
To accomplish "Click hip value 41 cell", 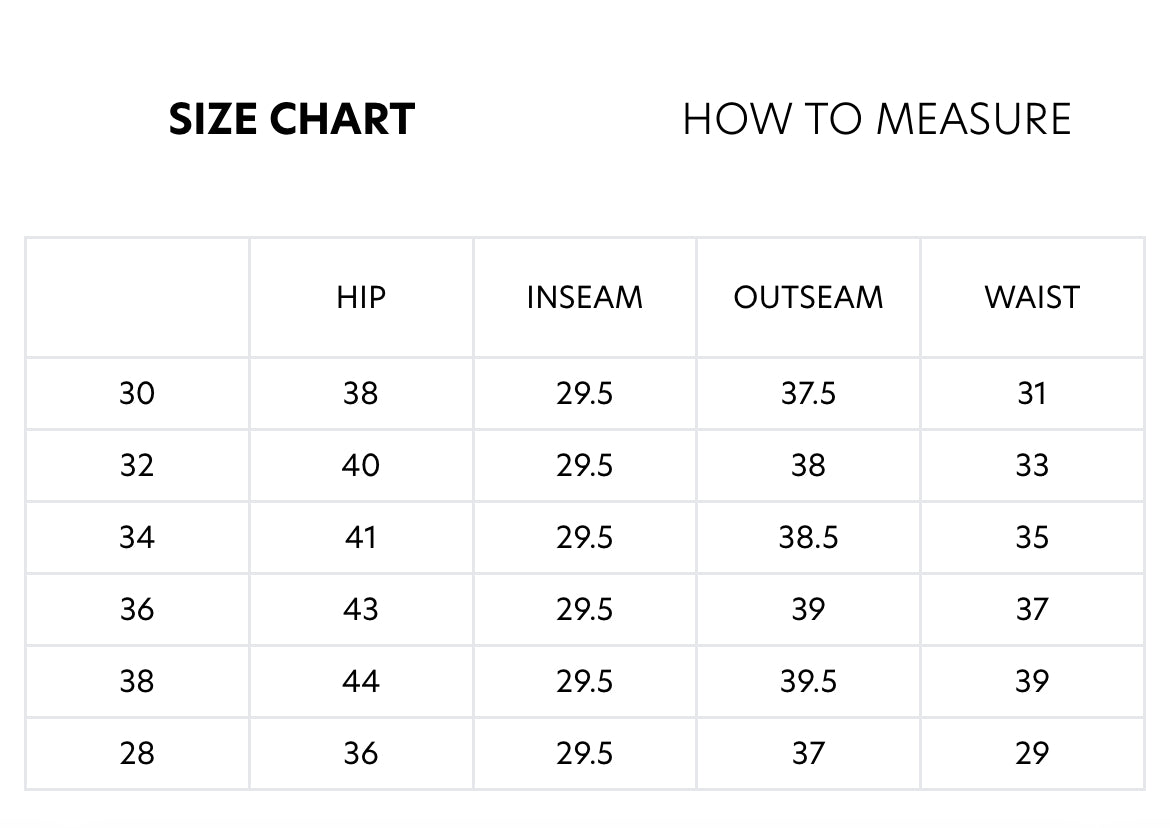I will [x=361, y=537].
